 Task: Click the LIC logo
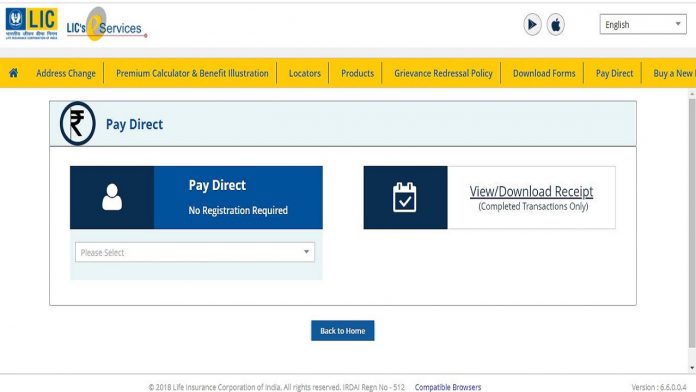point(32,24)
